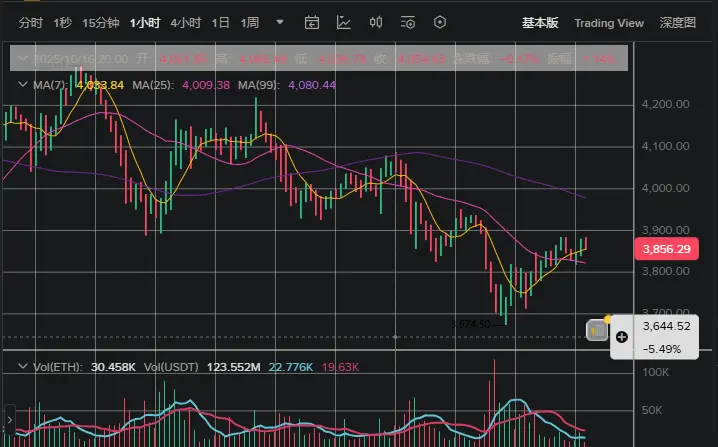The image size is (718, 447).
Task: Click the Vol(ETH) value 30.458K
Action: 113,367
